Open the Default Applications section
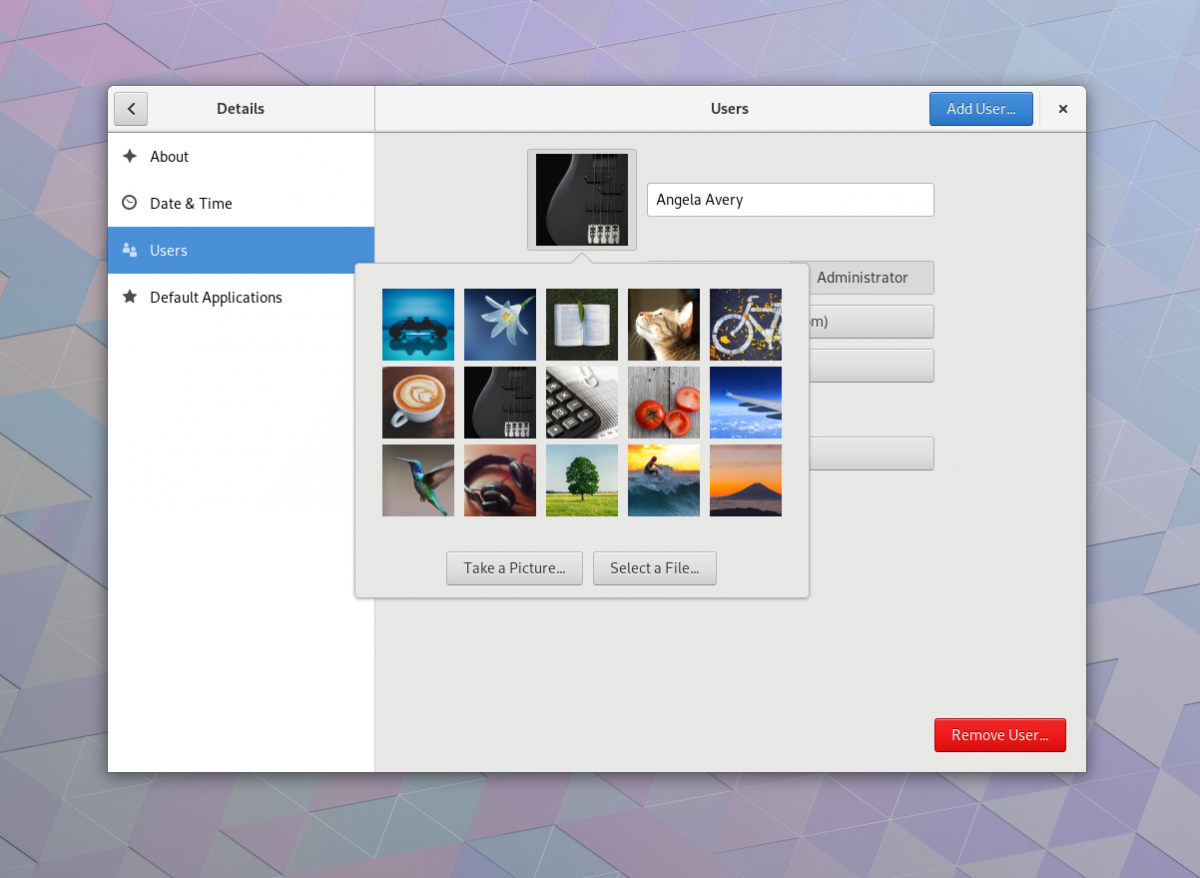 215,297
